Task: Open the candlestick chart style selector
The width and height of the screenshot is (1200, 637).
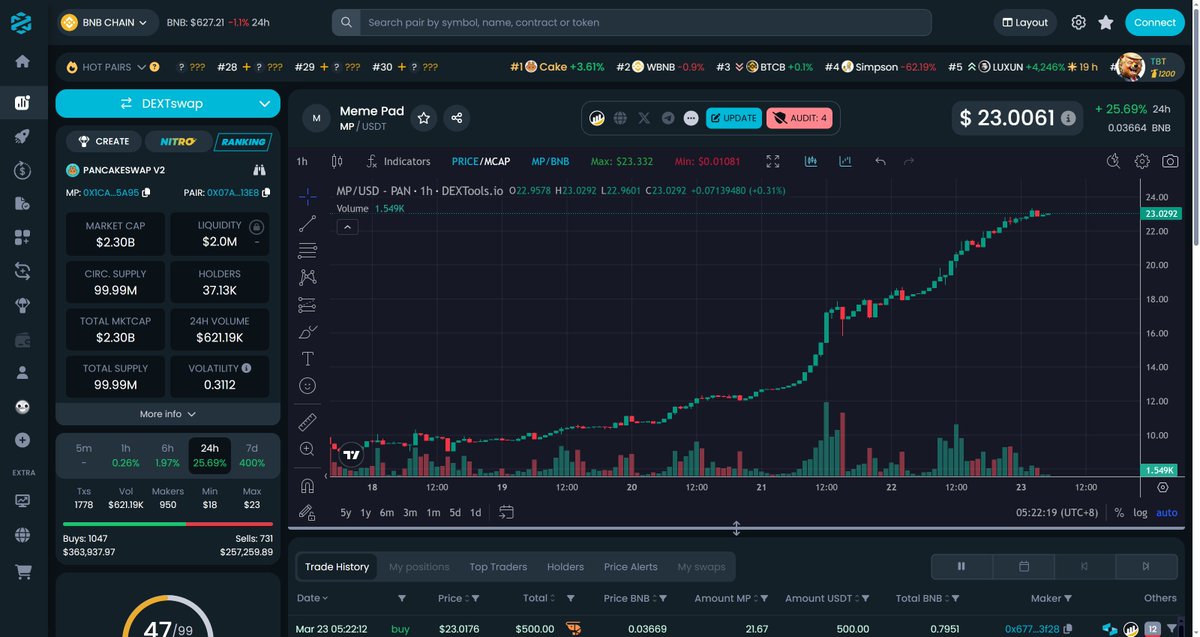Action: click(337, 161)
